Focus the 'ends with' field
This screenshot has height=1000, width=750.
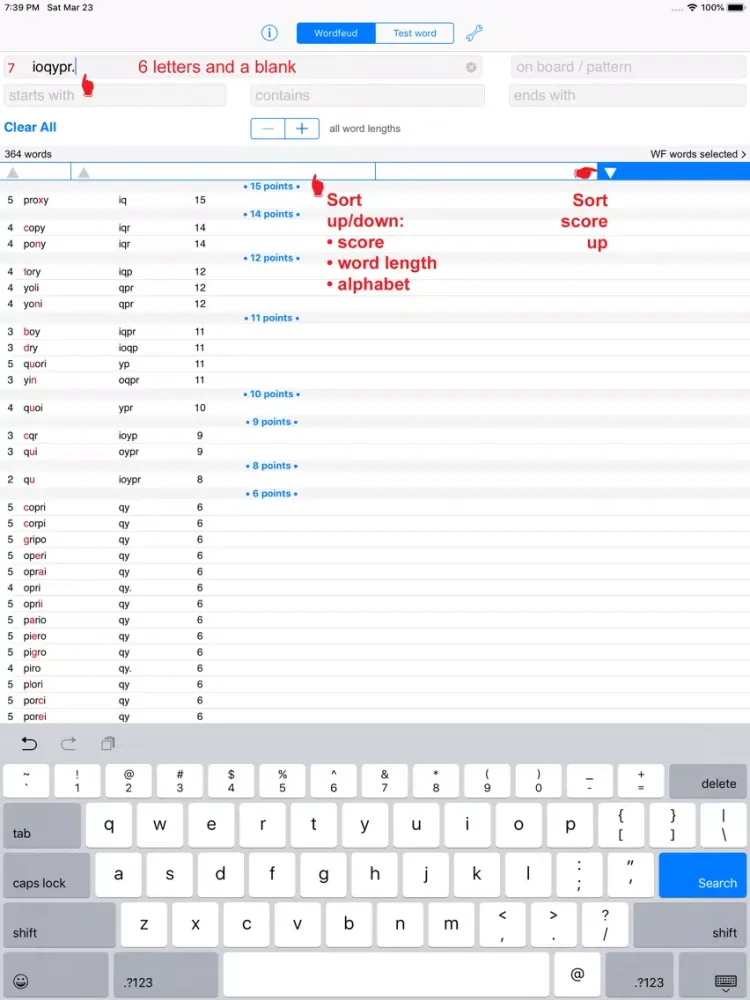(627, 95)
